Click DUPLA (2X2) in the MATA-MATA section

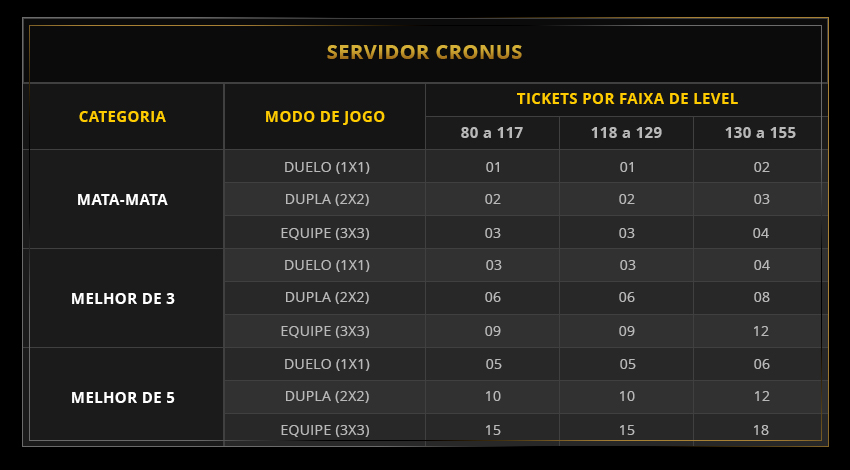point(326,199)
